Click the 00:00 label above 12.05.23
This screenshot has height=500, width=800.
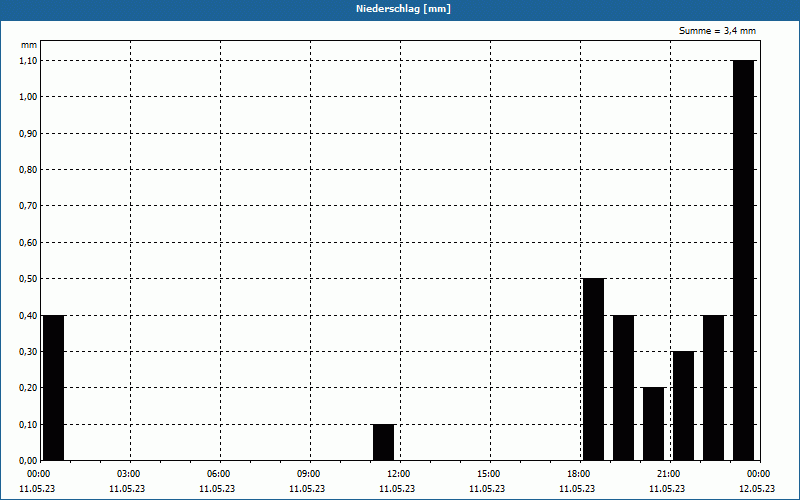[759, 474]
